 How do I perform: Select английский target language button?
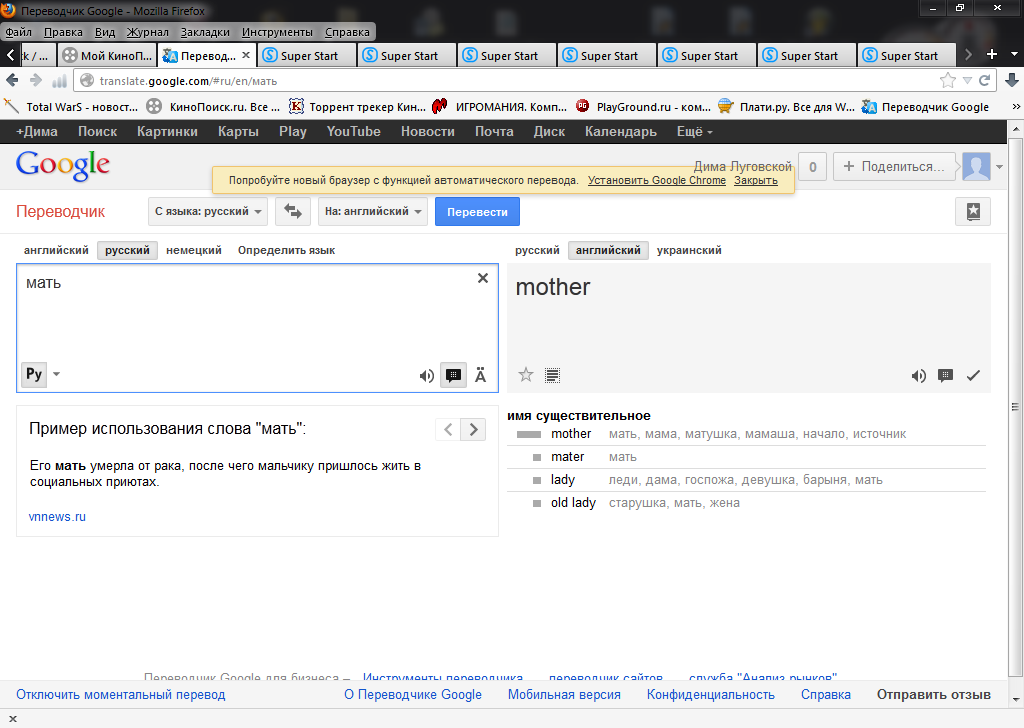608,250
